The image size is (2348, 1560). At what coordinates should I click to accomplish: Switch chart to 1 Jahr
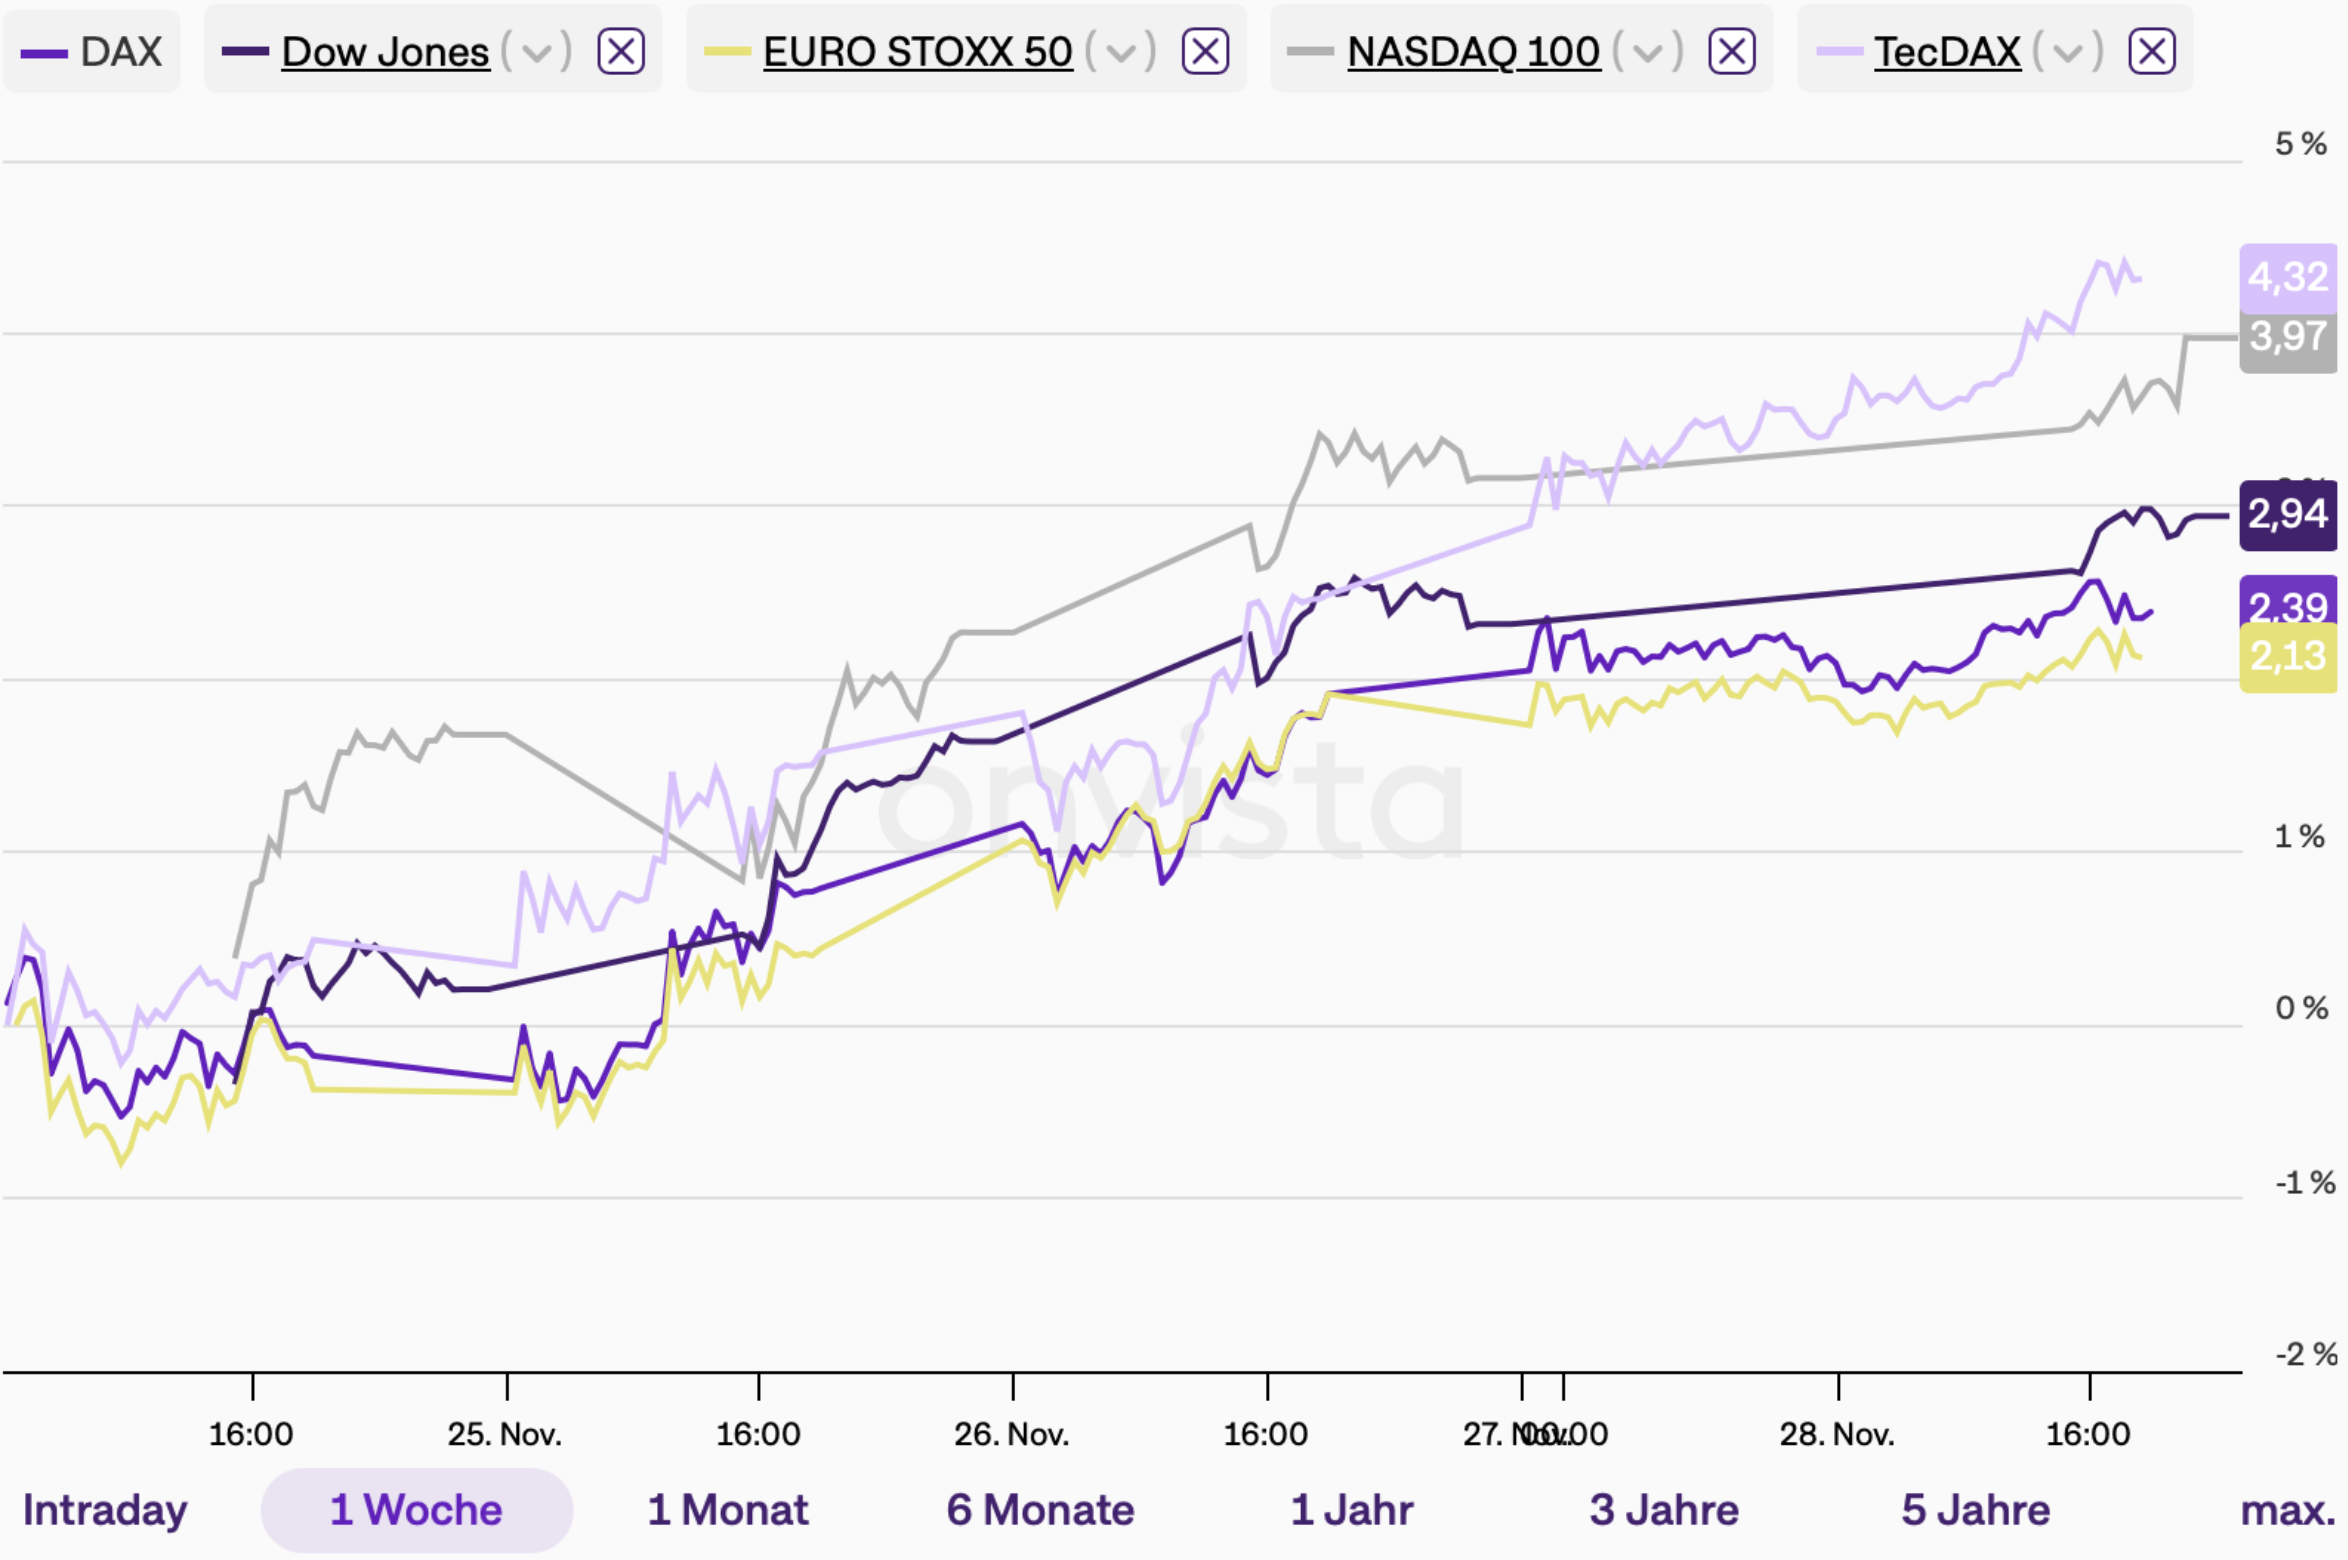(x=1352, y=1510)
